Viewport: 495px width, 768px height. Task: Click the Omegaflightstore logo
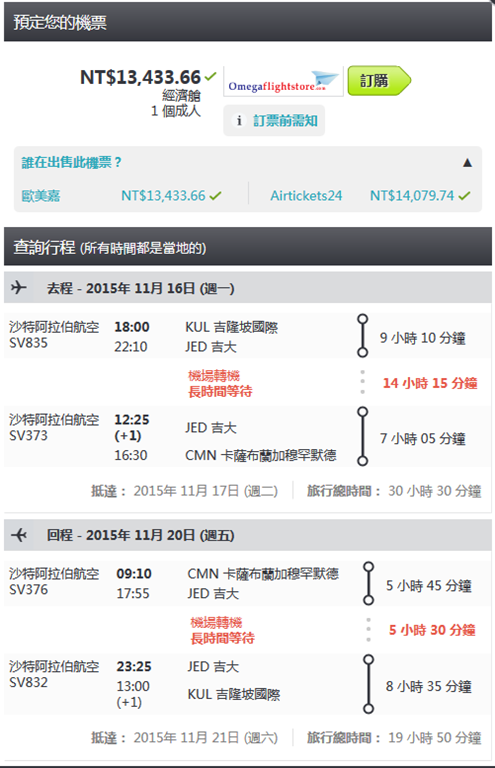coord(283,82)
